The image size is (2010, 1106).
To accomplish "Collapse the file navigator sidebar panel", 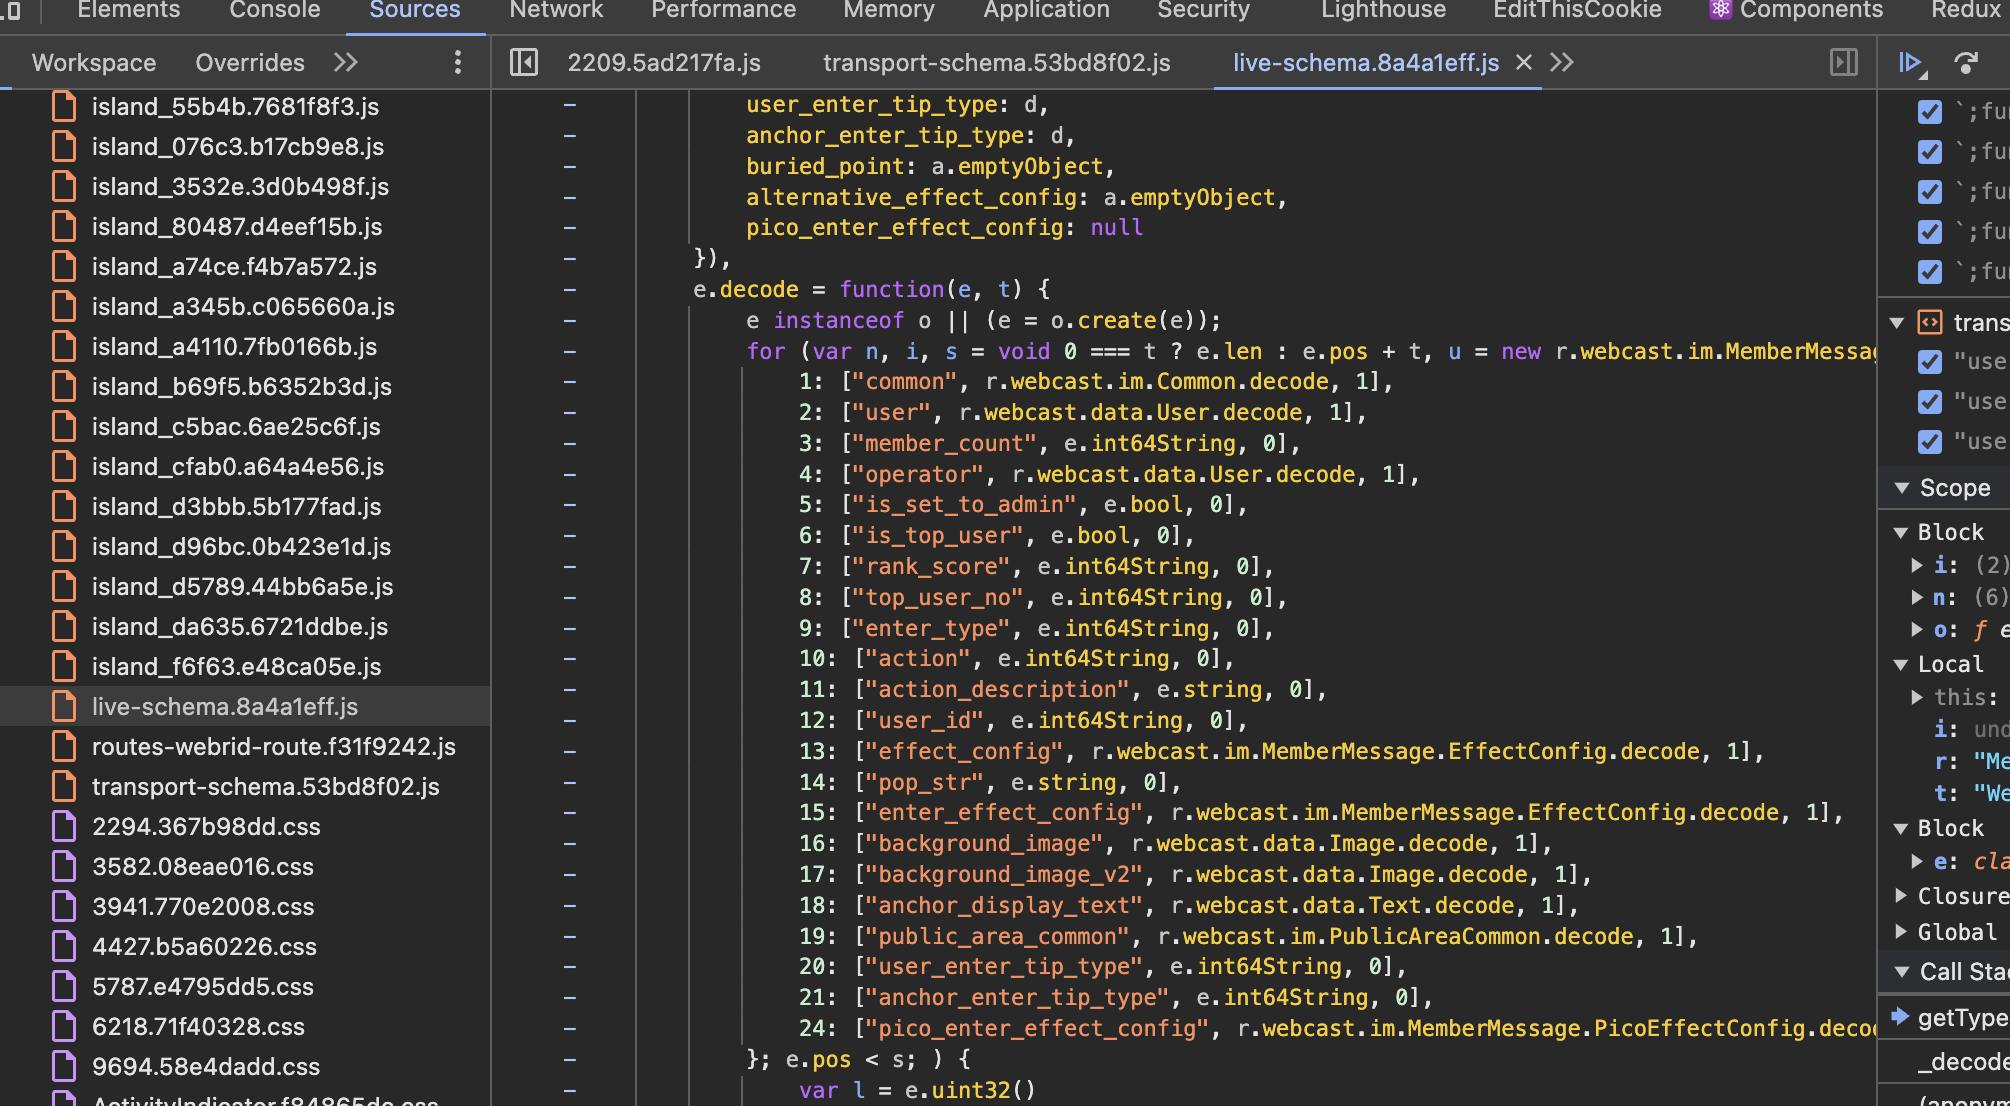I will pos(523,62).
